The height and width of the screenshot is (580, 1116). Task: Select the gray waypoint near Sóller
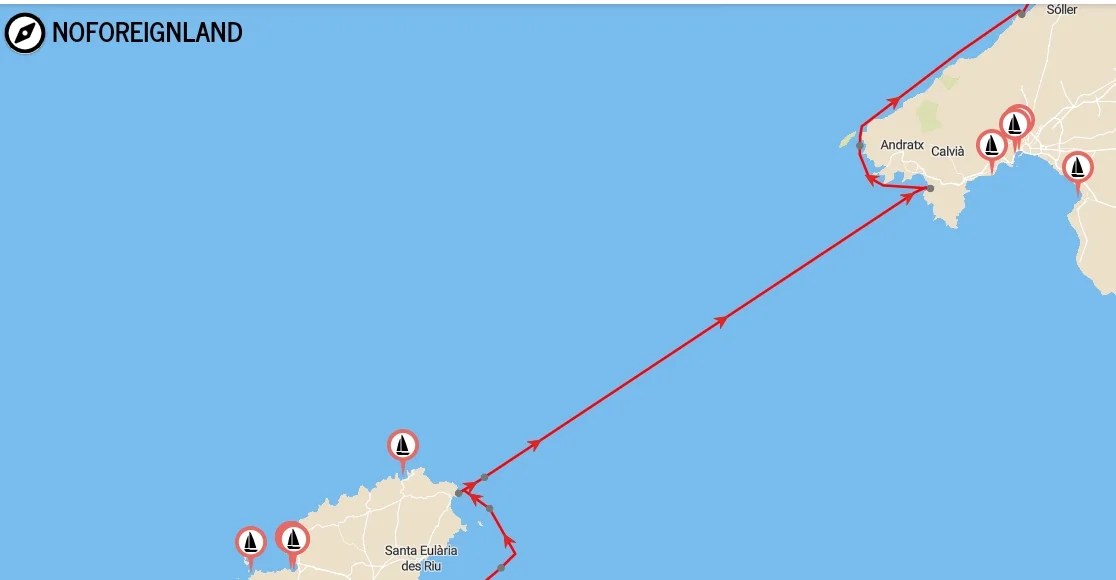(1021, 14)
